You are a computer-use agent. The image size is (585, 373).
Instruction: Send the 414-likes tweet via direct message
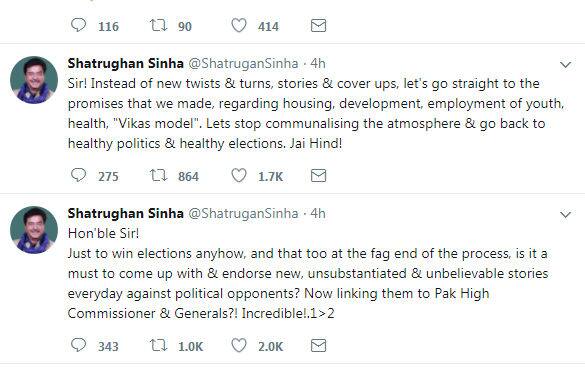tap(318, 25)
